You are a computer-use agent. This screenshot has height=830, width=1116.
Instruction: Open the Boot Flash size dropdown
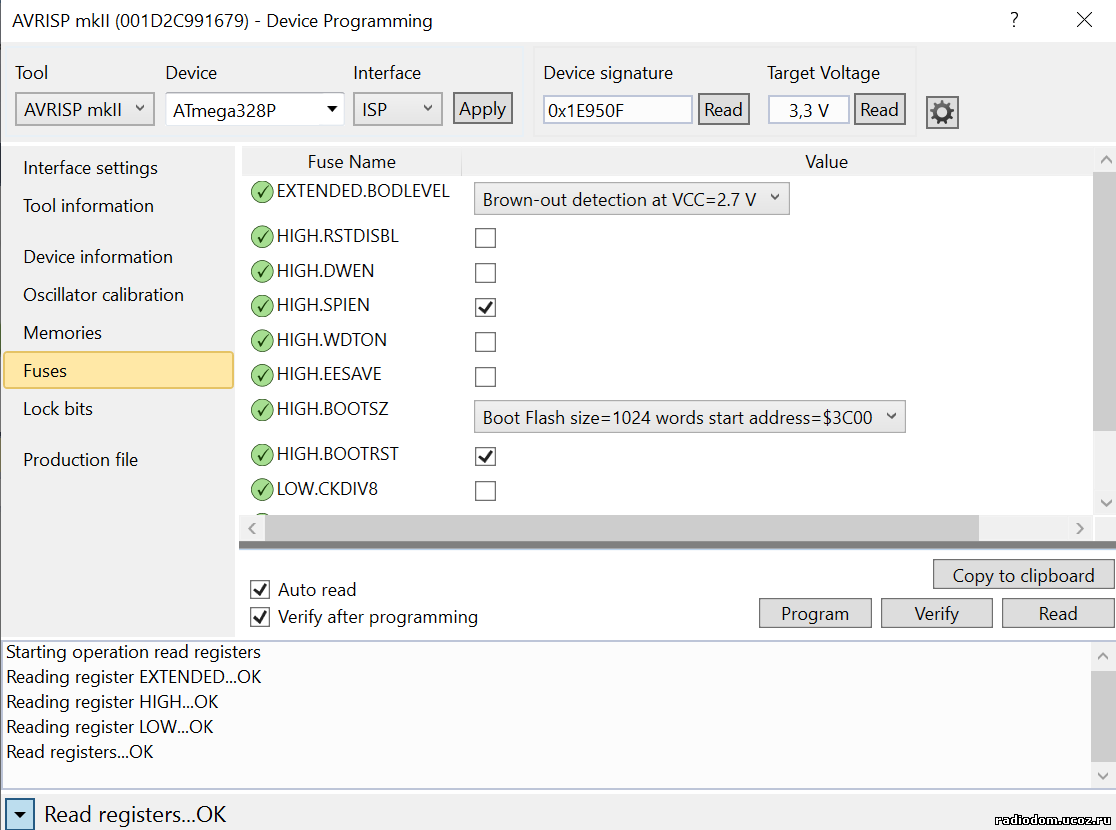(690, 417)
